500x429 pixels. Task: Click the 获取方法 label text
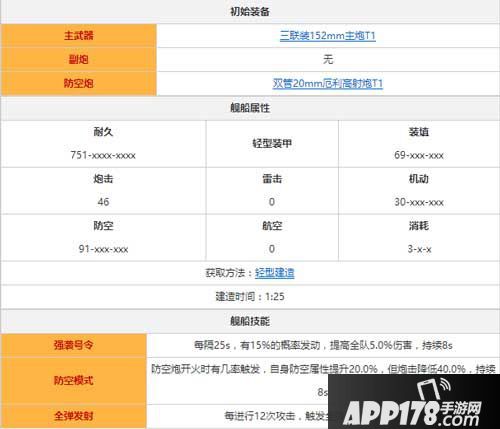pyautogui.click(x=225, y=273)
